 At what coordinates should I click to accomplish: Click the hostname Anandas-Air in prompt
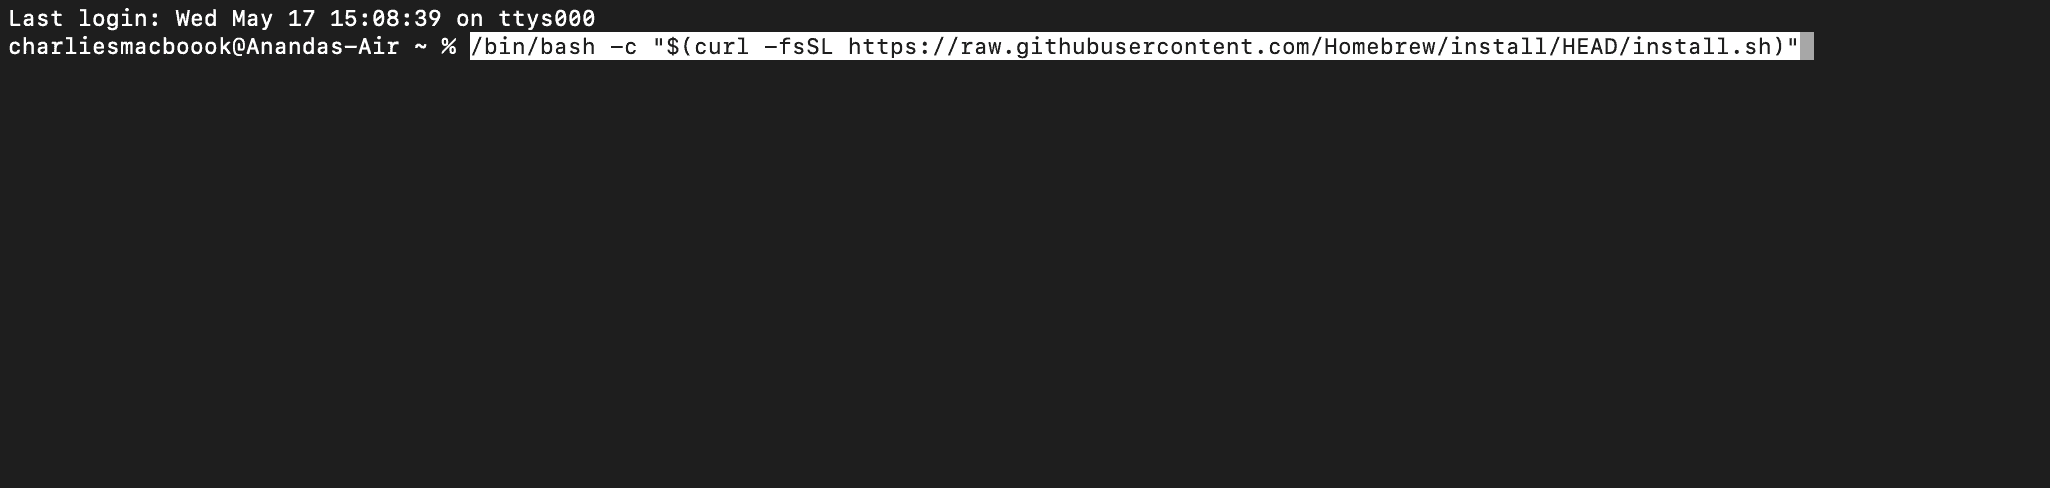tap(323, 47)
